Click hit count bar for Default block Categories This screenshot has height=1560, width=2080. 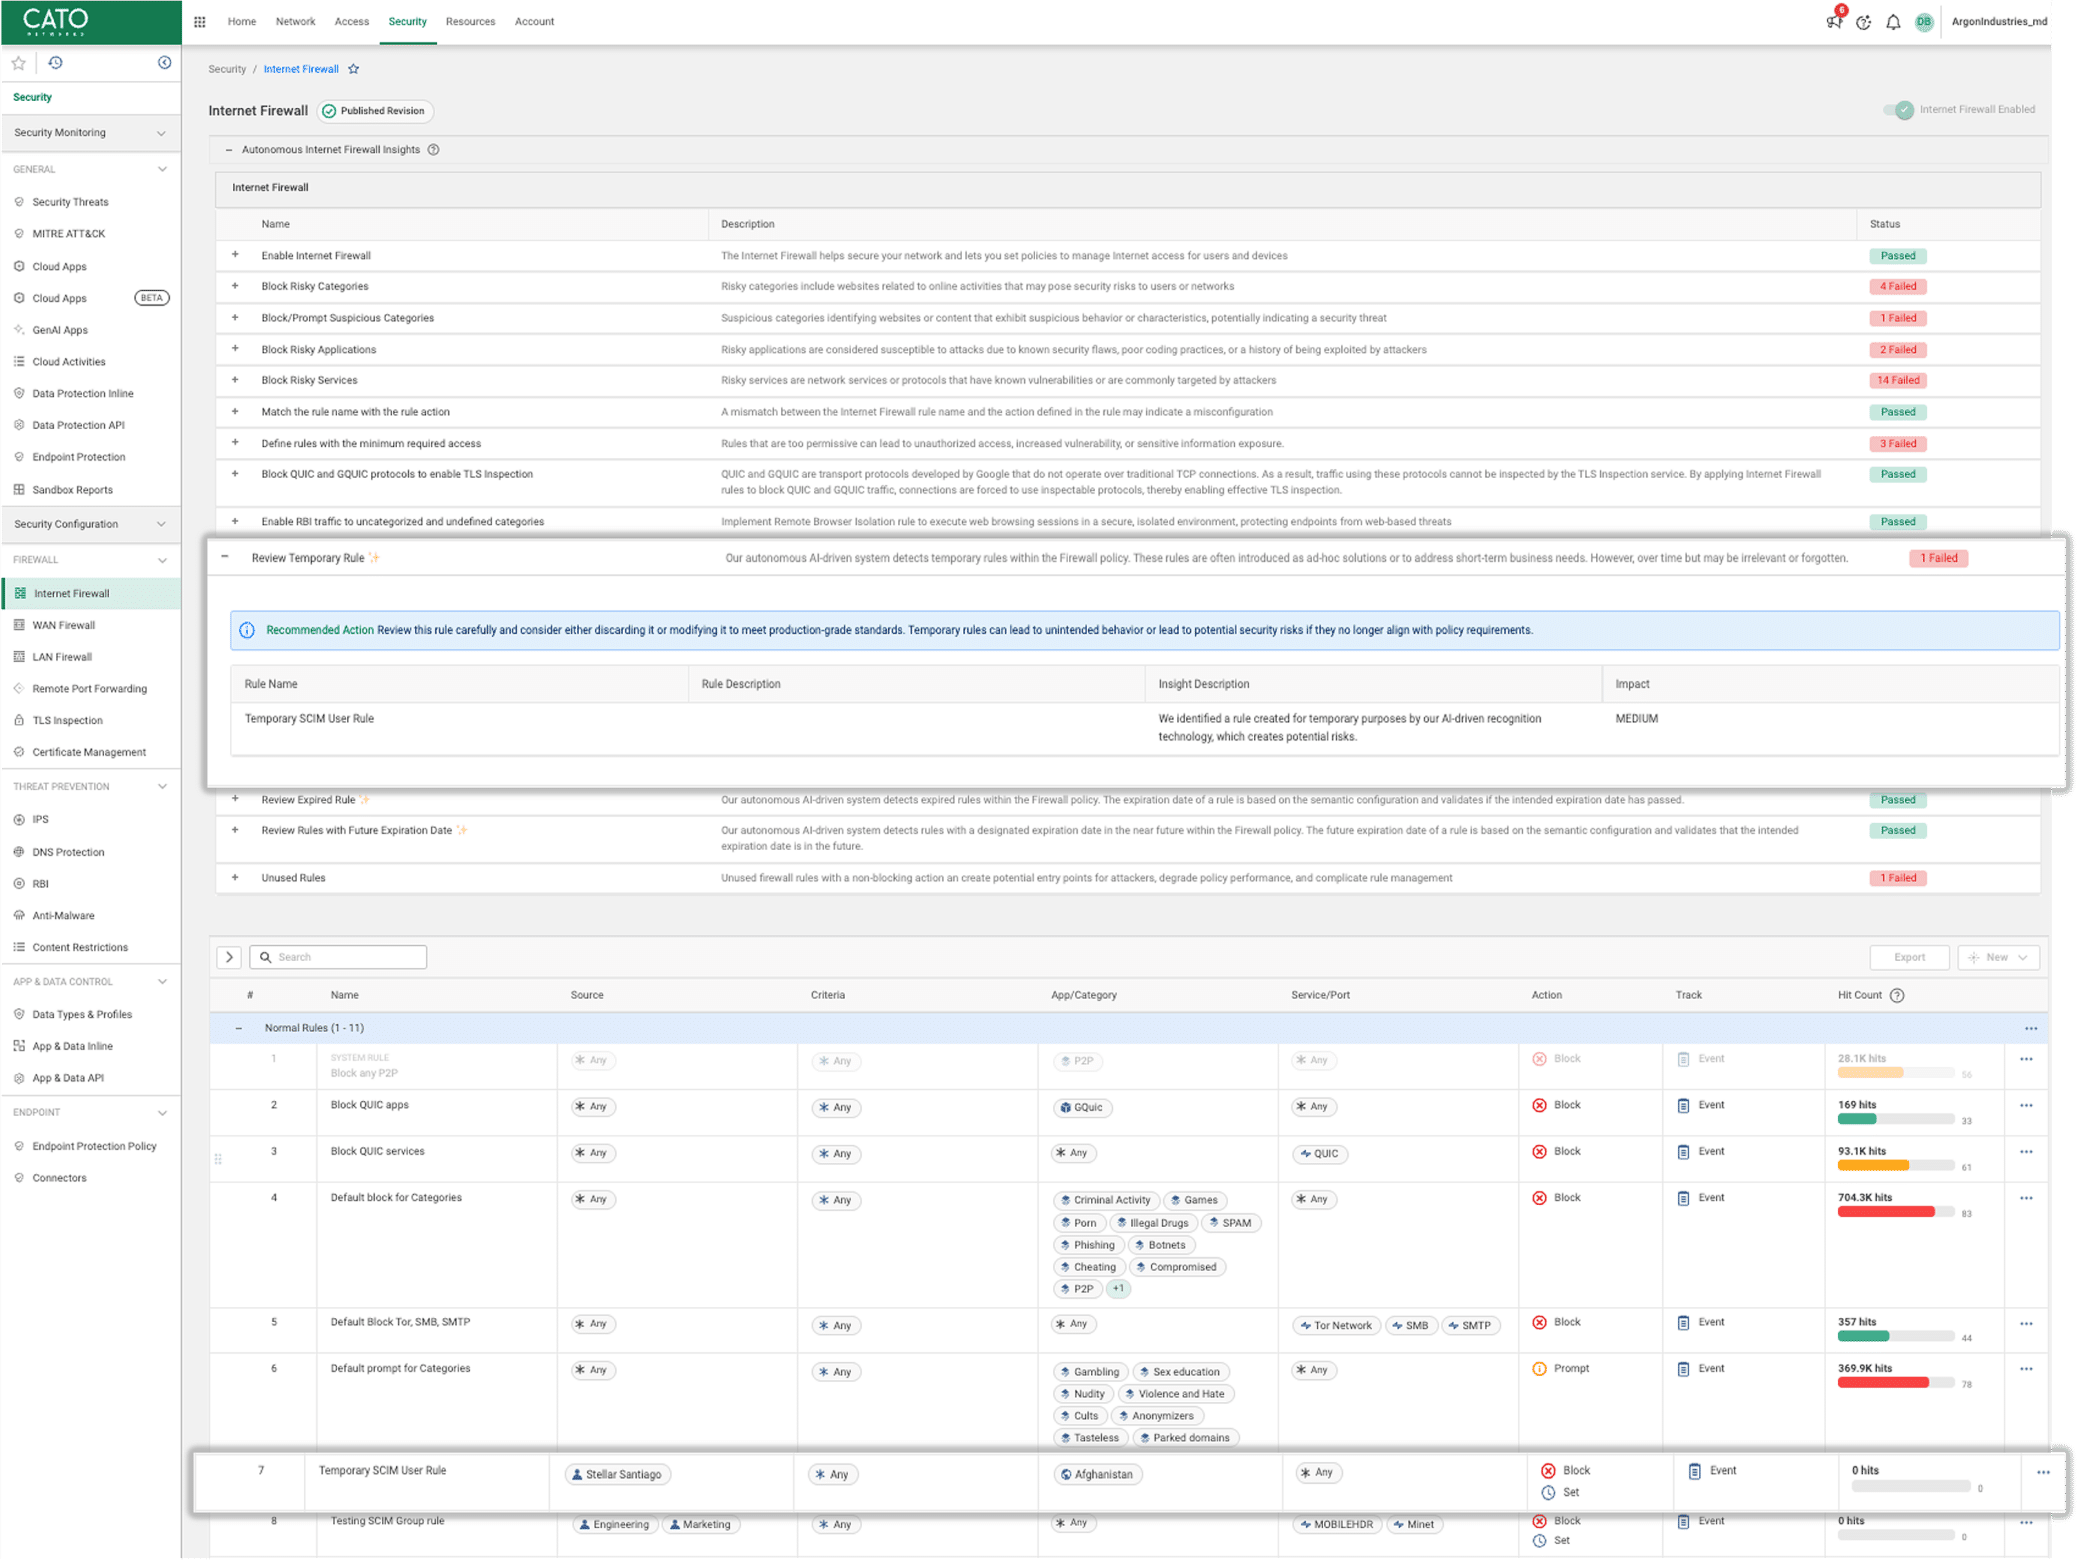[x=1896, y=1212]
